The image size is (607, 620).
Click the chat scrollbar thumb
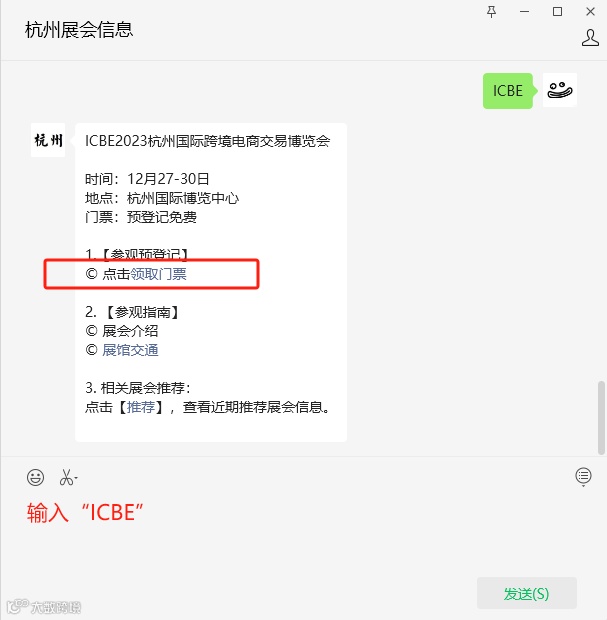pyautogui.click(x=601, y=418)
